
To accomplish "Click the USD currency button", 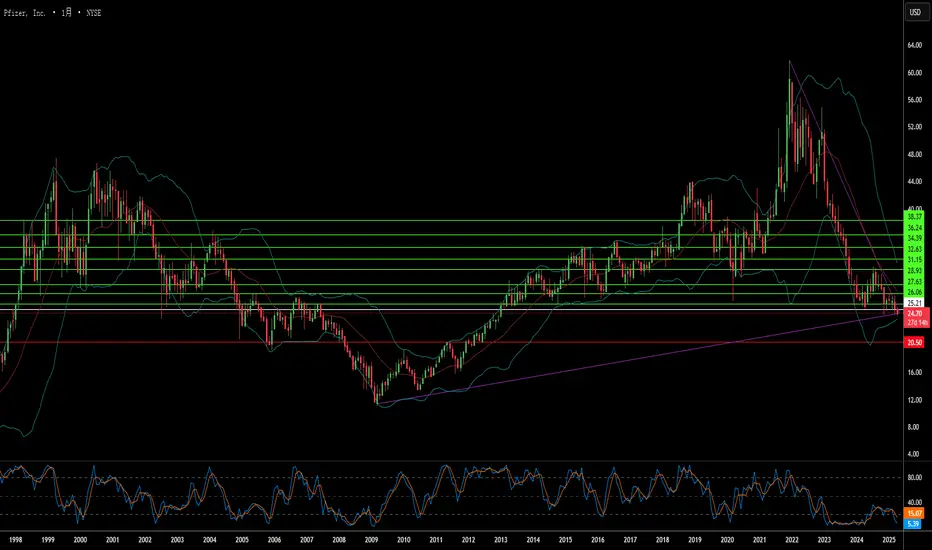I will pos(914,13).
